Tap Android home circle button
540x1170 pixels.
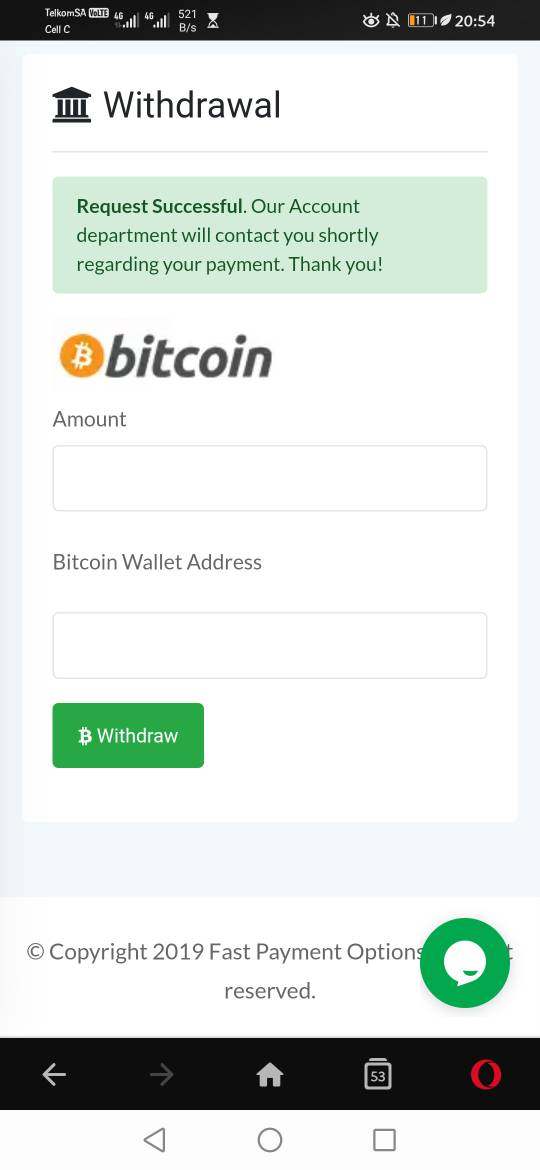click(x=270, y=1139)
